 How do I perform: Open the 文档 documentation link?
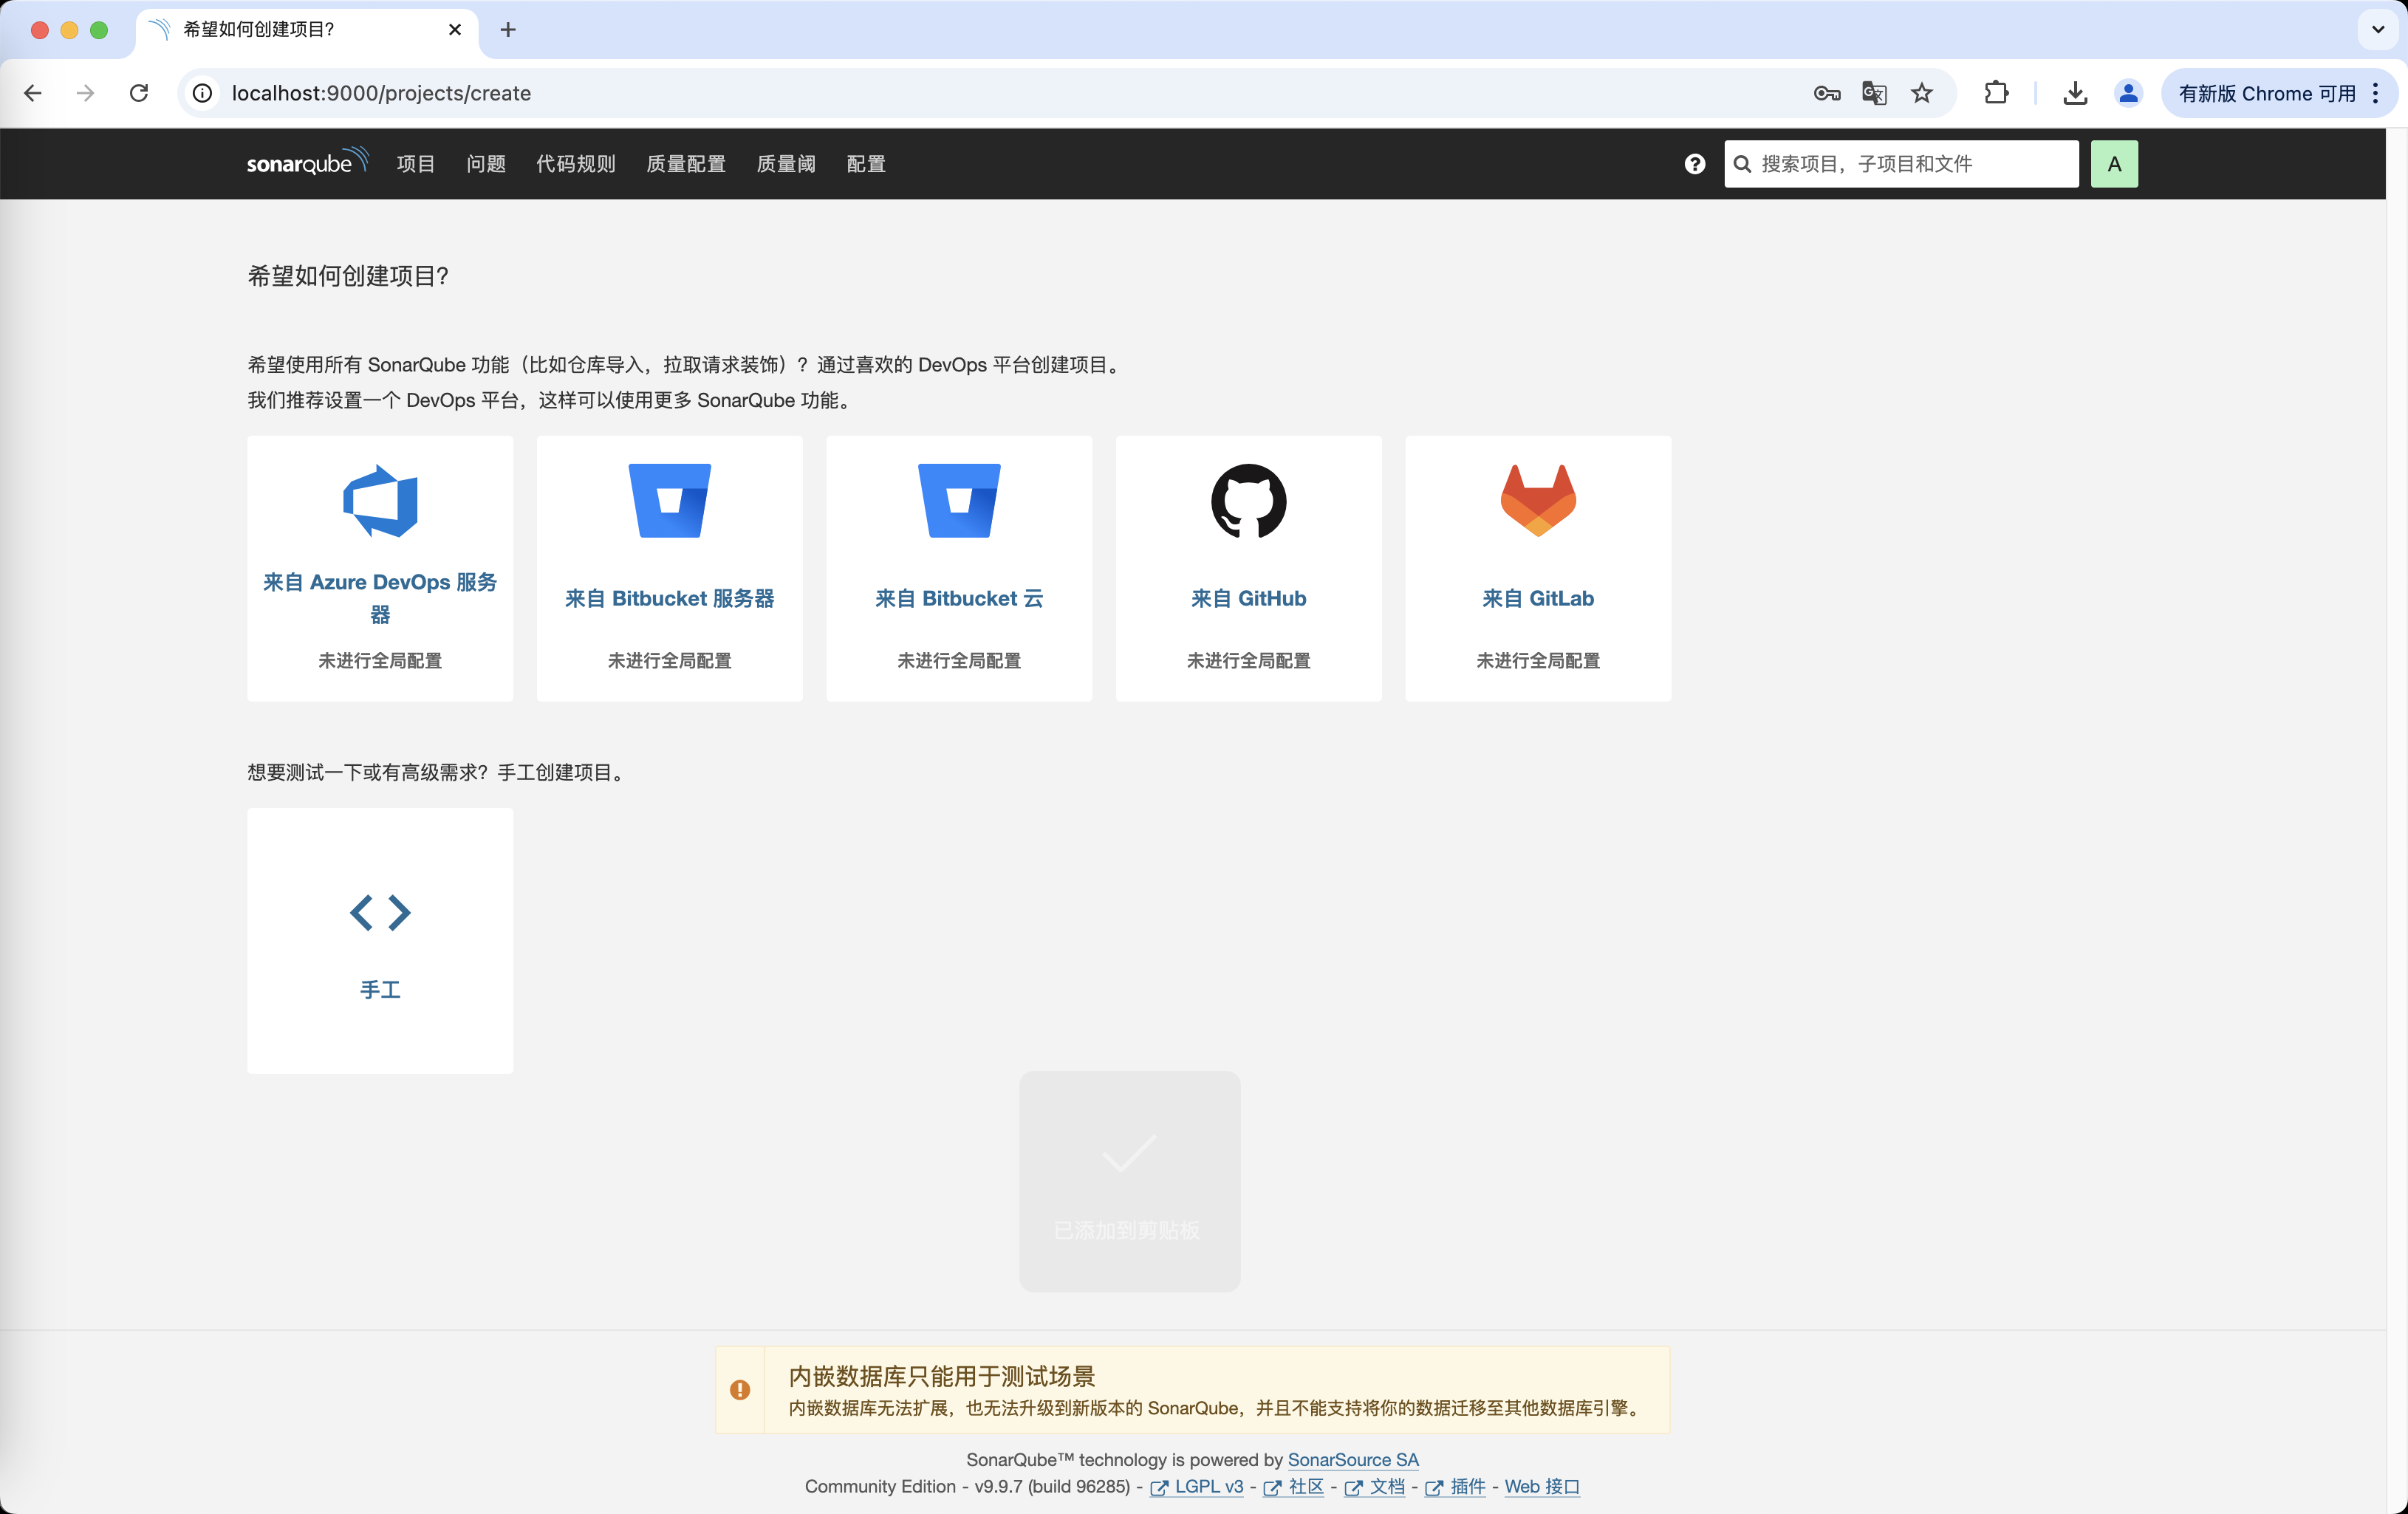[x=1375, y=1486]
